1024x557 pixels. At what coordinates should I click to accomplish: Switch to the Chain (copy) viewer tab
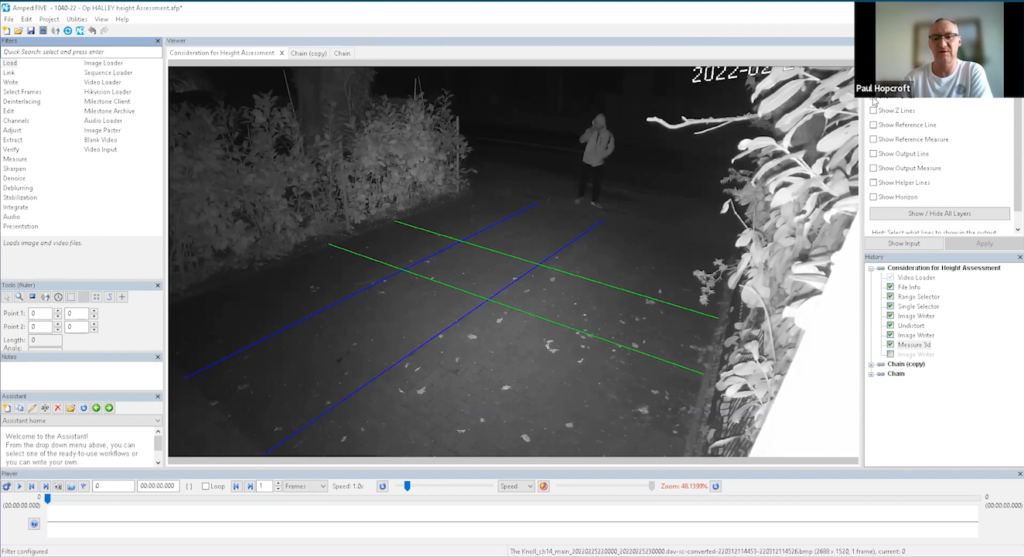pyautogui.click(x=308, y=54)
